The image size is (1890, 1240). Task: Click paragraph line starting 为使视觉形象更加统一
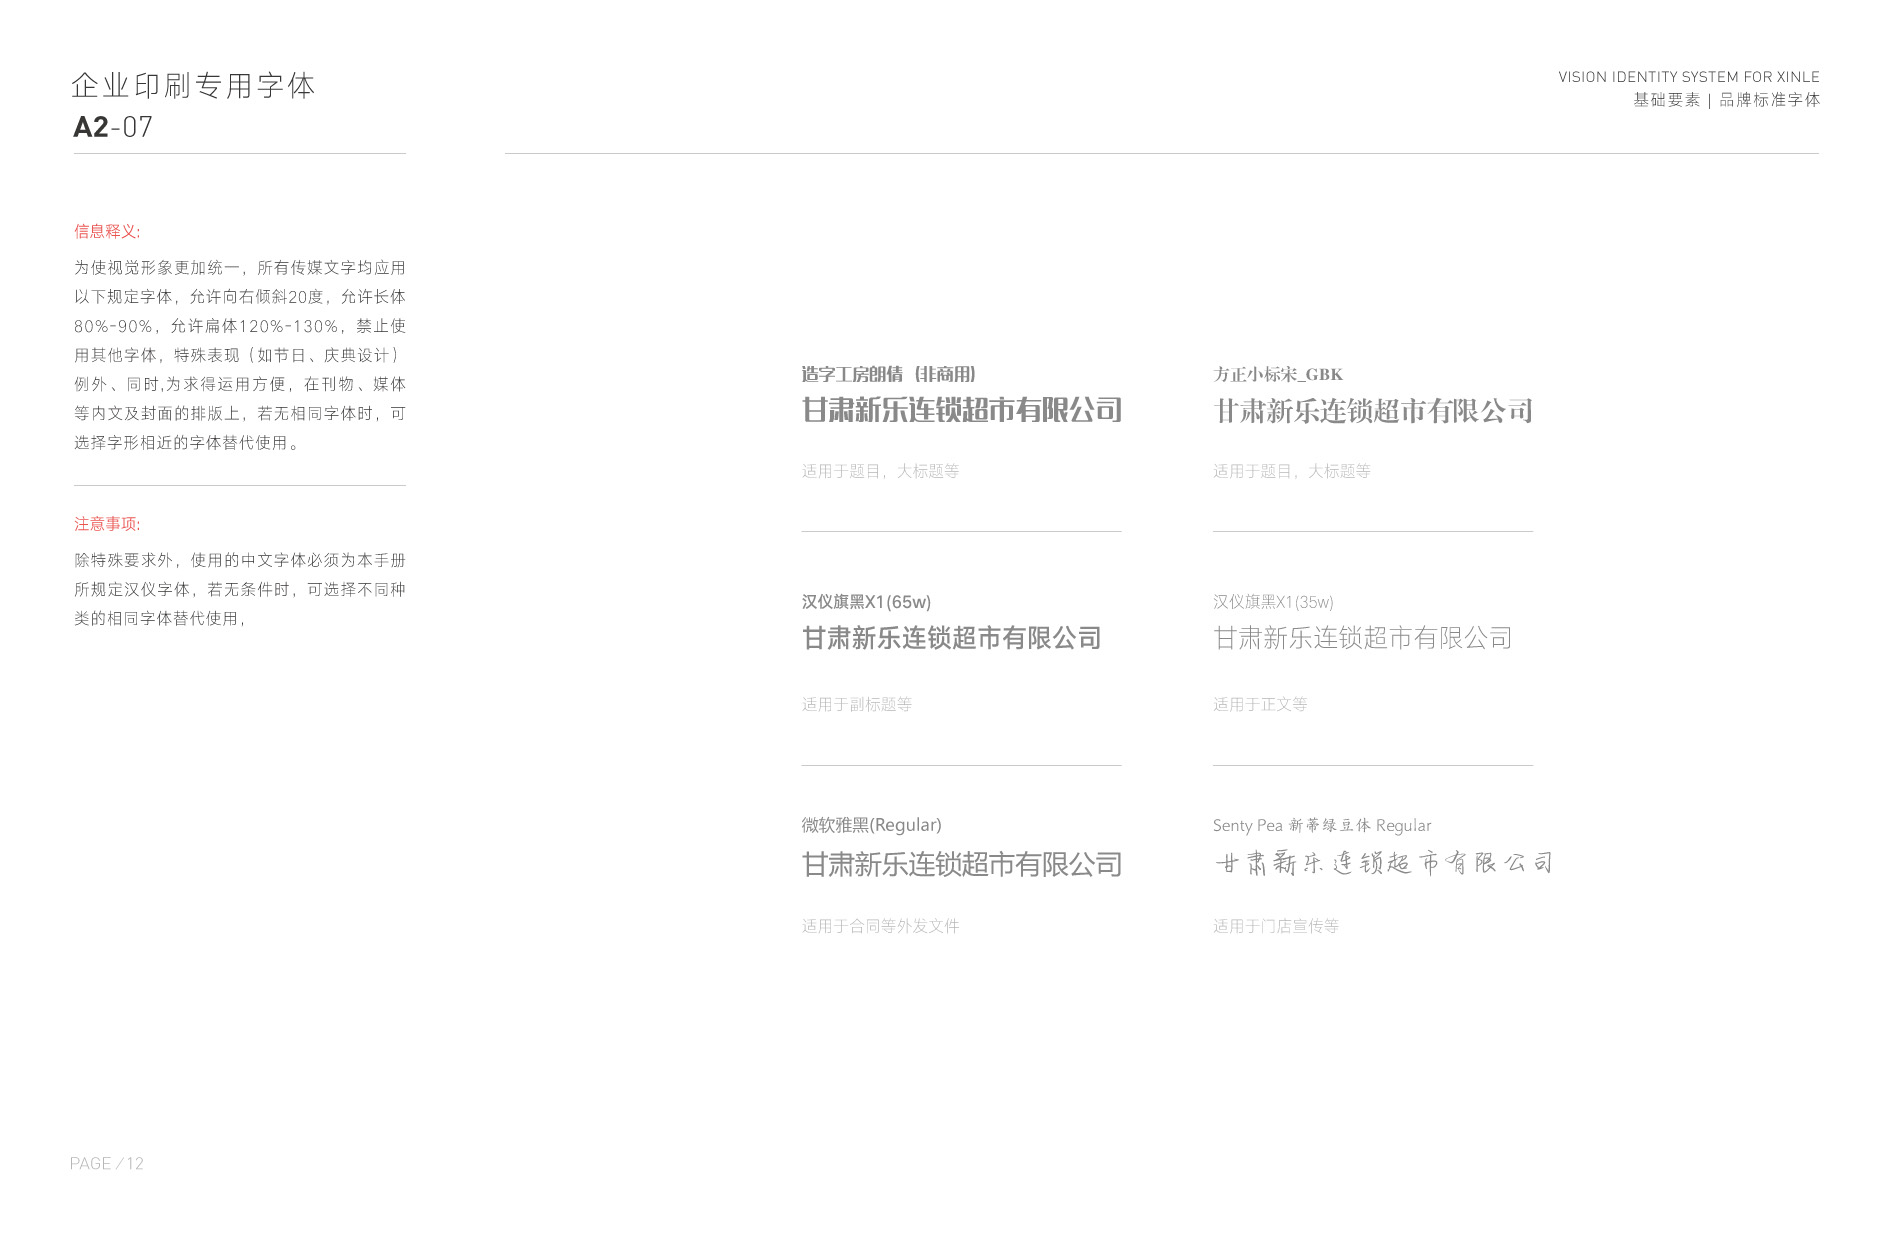click(240, 268)
